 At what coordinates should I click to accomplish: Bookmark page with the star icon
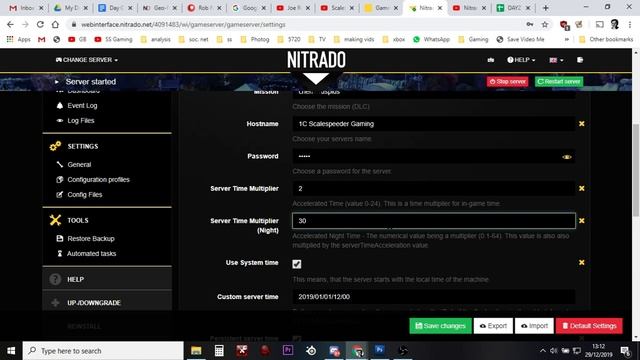pyautogui.click(x=545, y=24)
